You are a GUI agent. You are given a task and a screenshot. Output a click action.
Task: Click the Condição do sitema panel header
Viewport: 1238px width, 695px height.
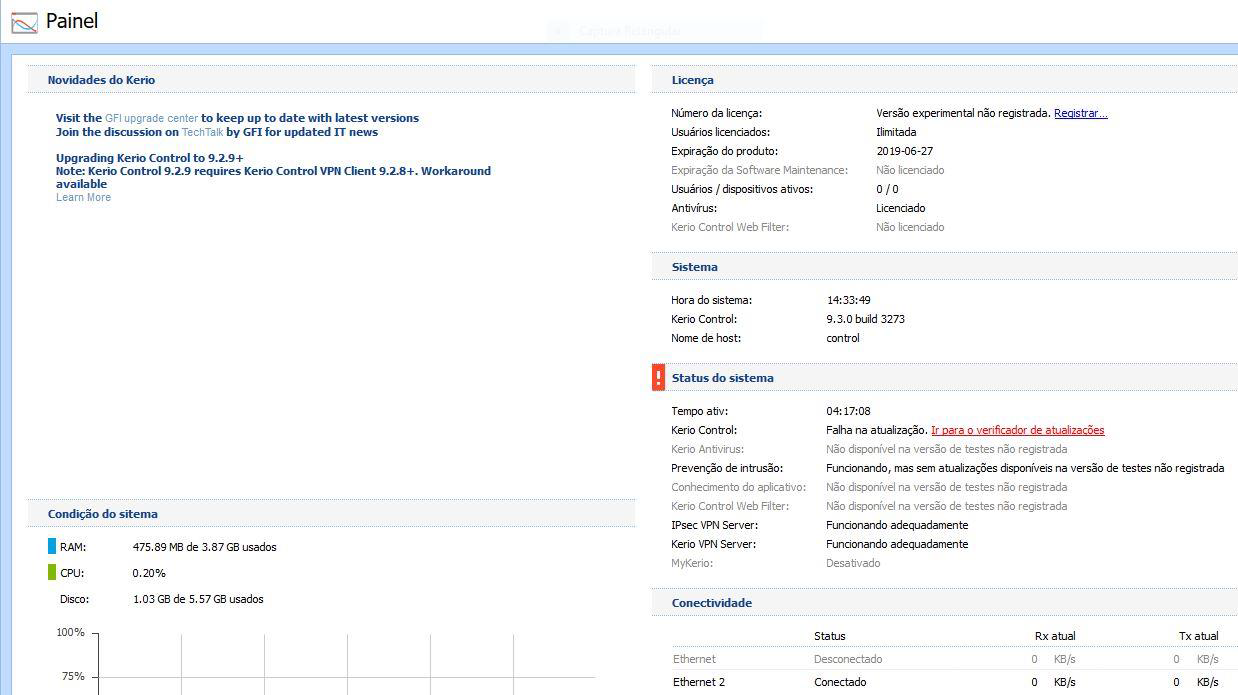click(x=330, y=514)
